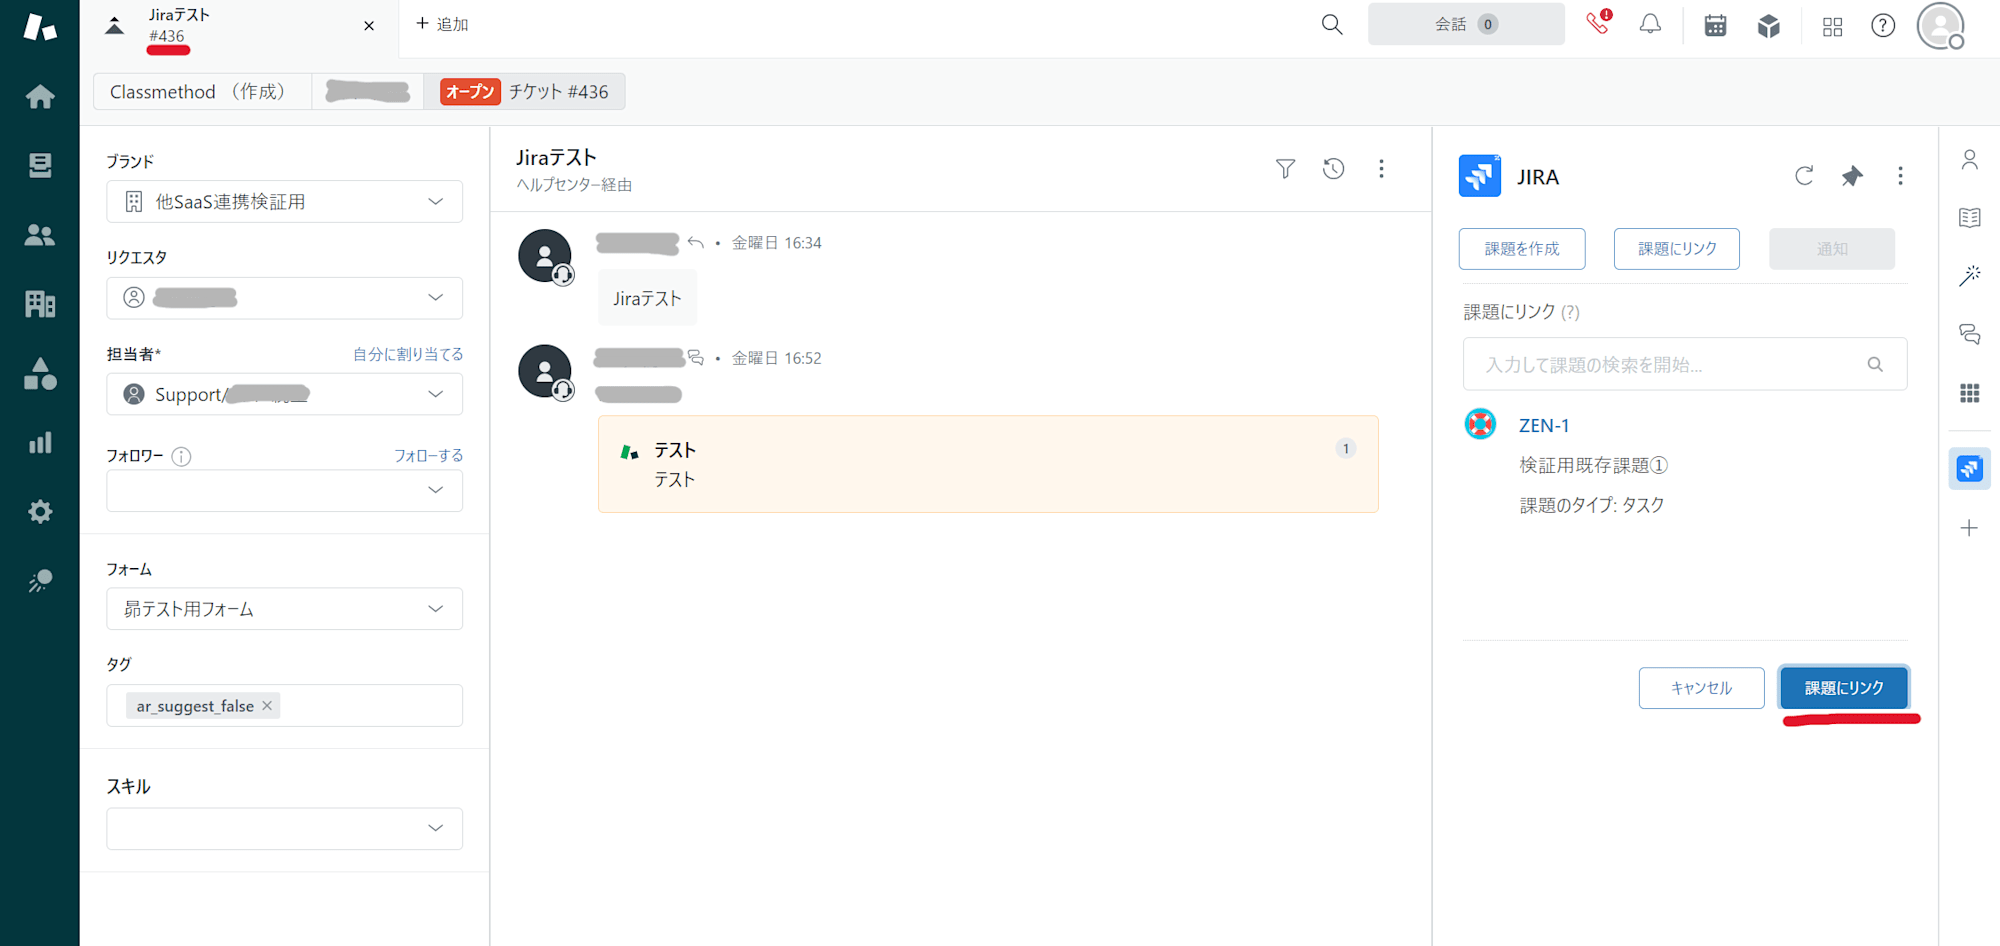The width and height of the screenshot is (2000, 946).
Task: Expand the フォロワー dropdown
Action: (x=284, y=491)
